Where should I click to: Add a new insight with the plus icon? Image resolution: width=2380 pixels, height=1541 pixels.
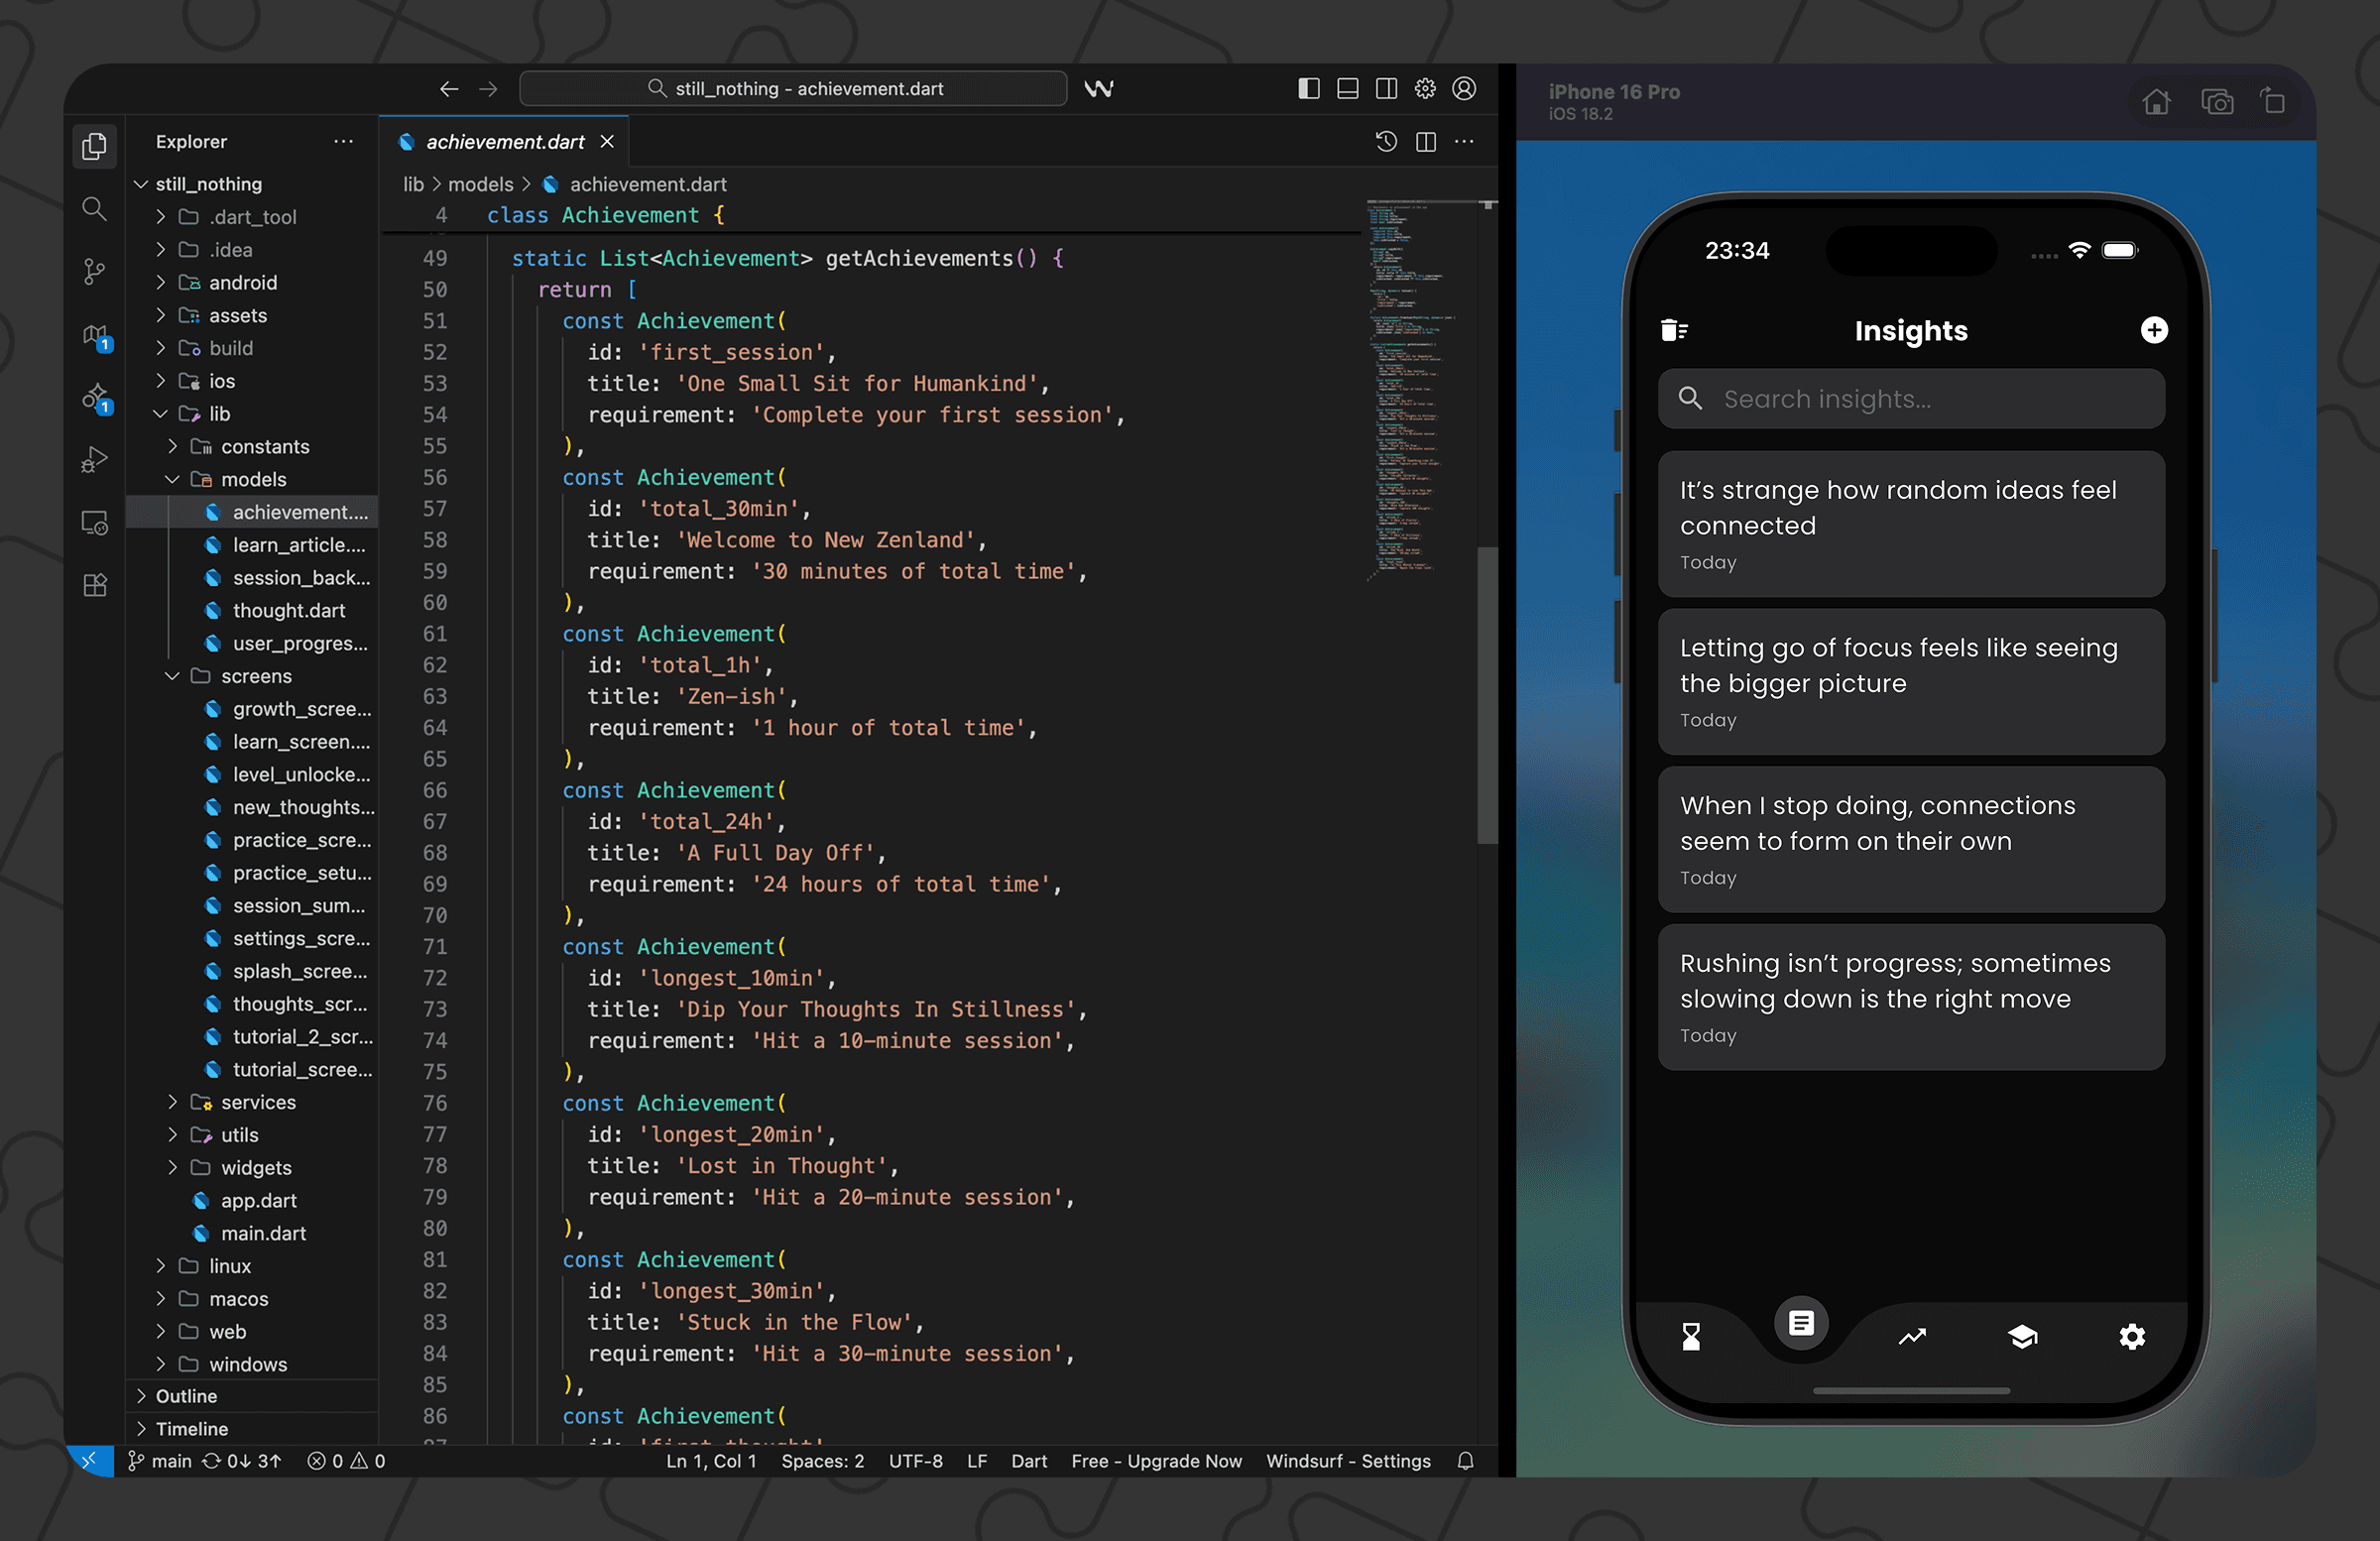(2155, 330)
